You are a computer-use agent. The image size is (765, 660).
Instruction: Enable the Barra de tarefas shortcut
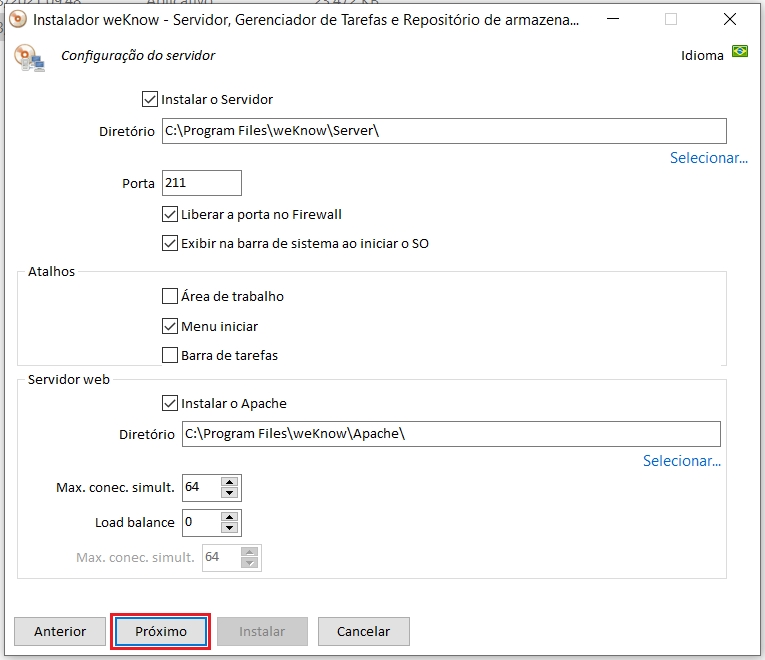(170, 355)
